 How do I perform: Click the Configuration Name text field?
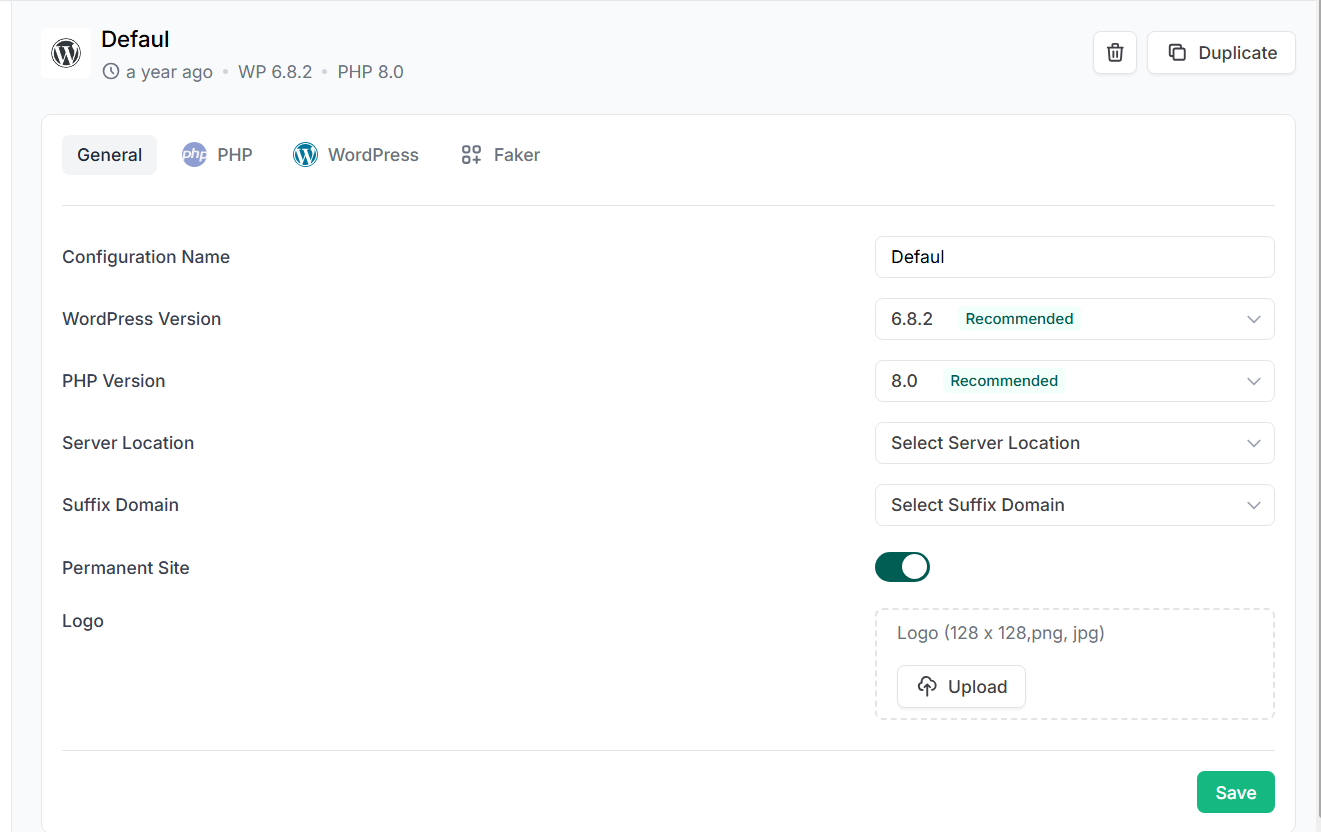tap(1074, 257)
